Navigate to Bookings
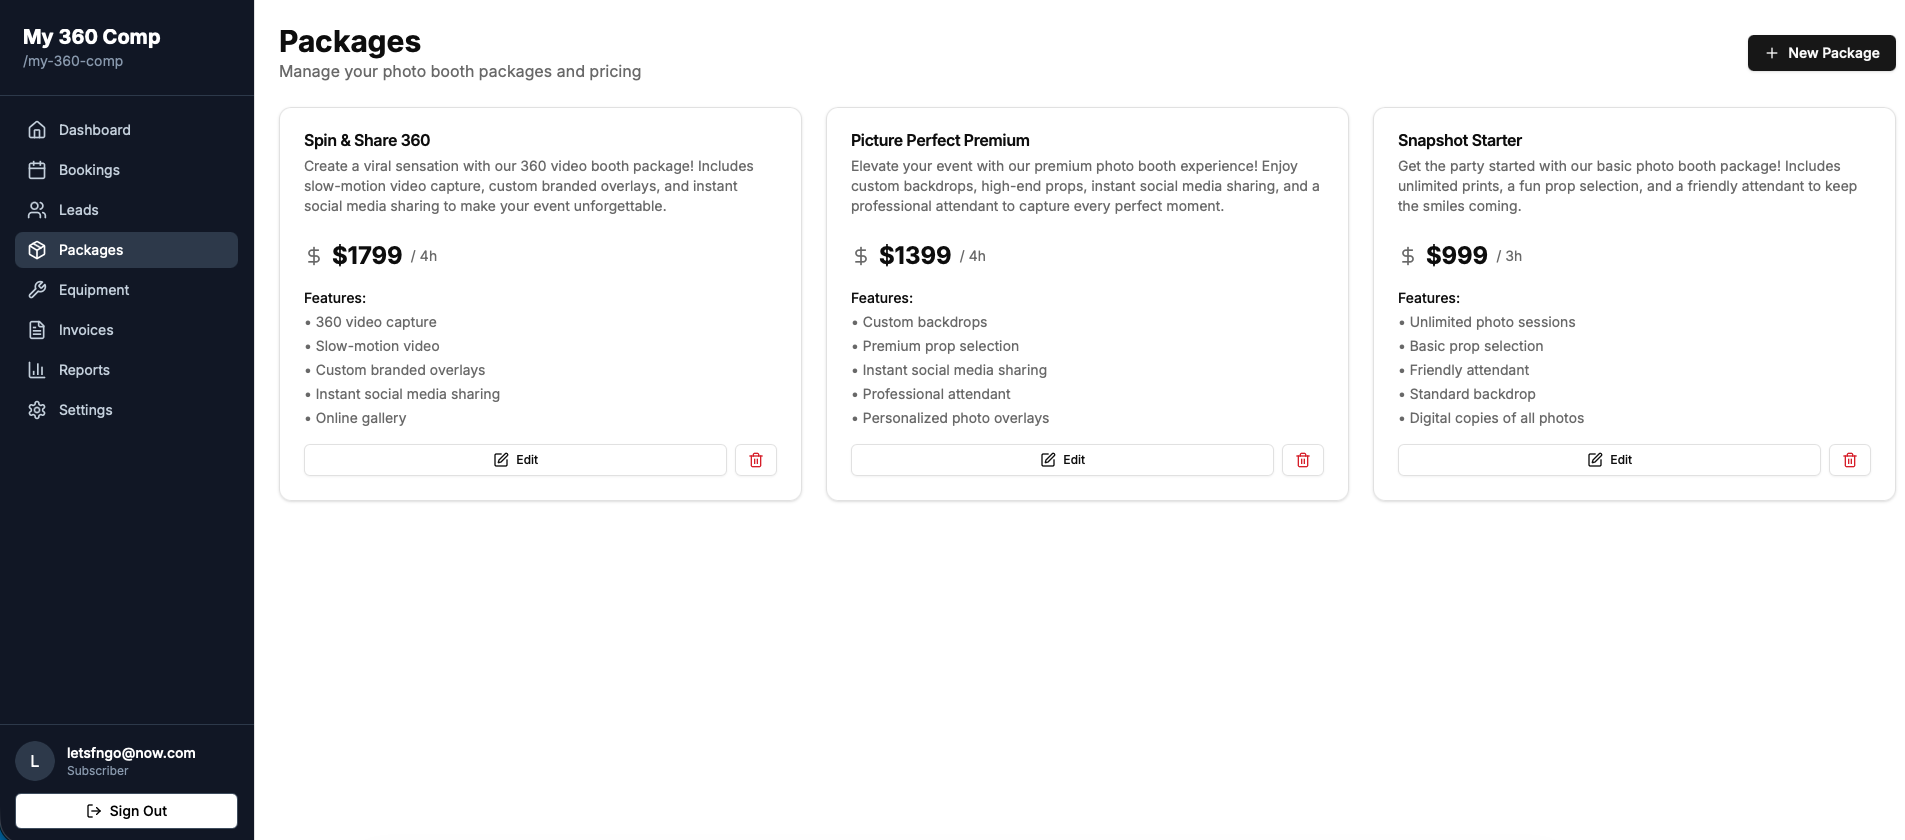This screenshot has width=1905, height=840. 89,170
